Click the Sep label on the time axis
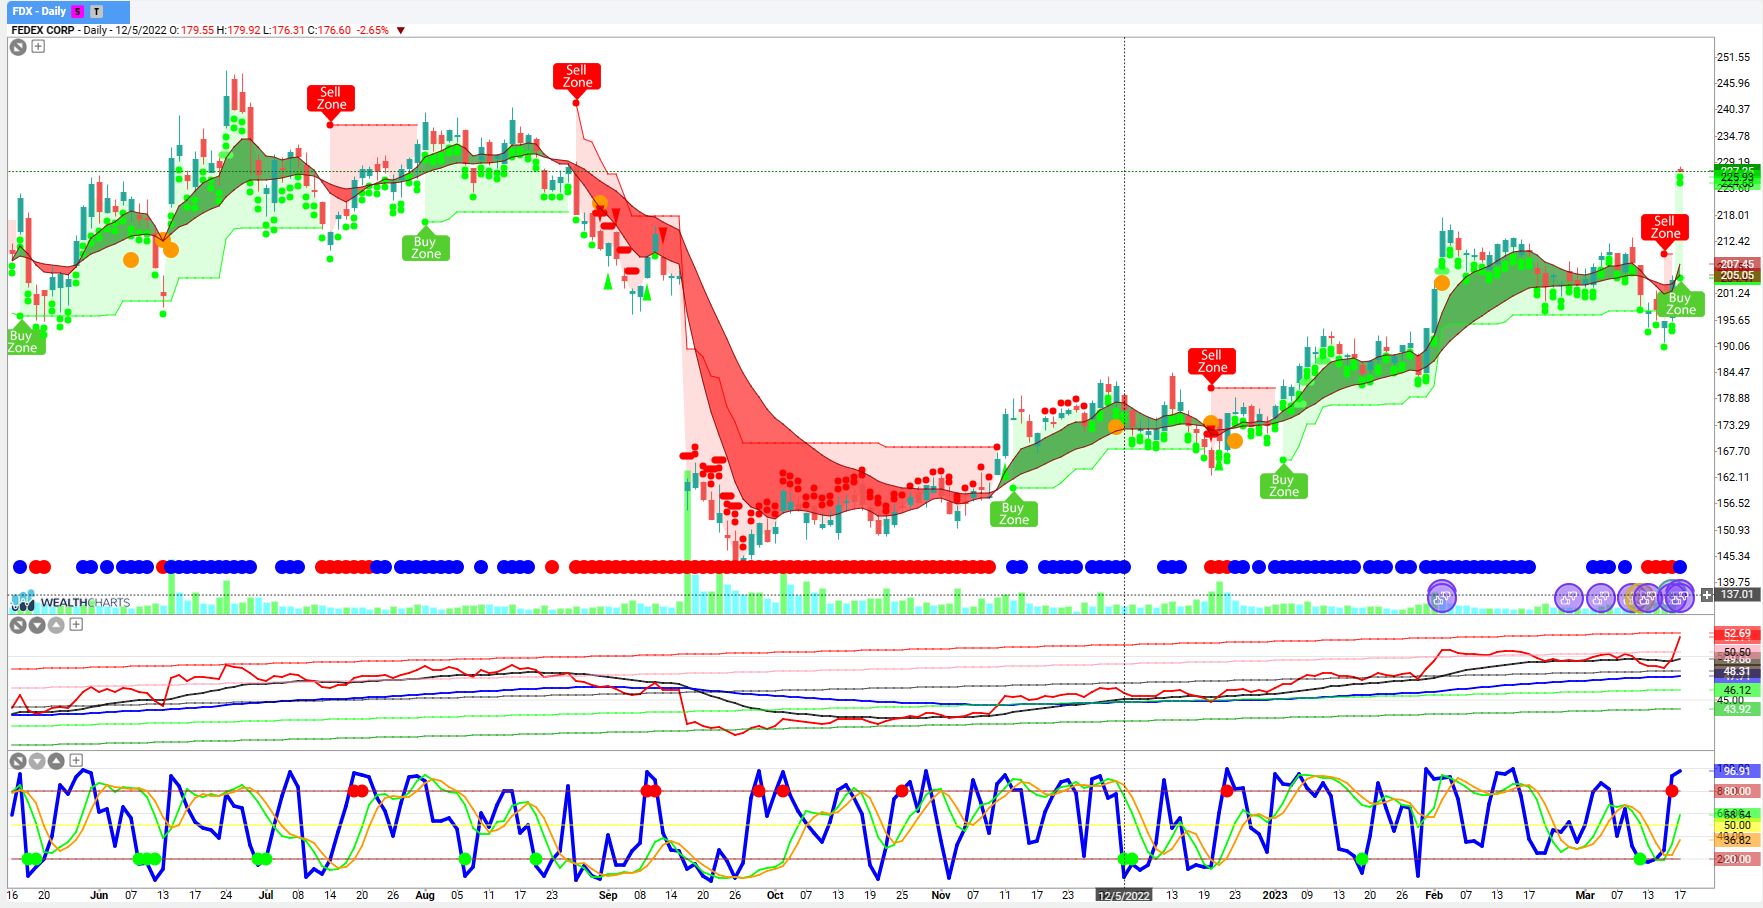 608,895
